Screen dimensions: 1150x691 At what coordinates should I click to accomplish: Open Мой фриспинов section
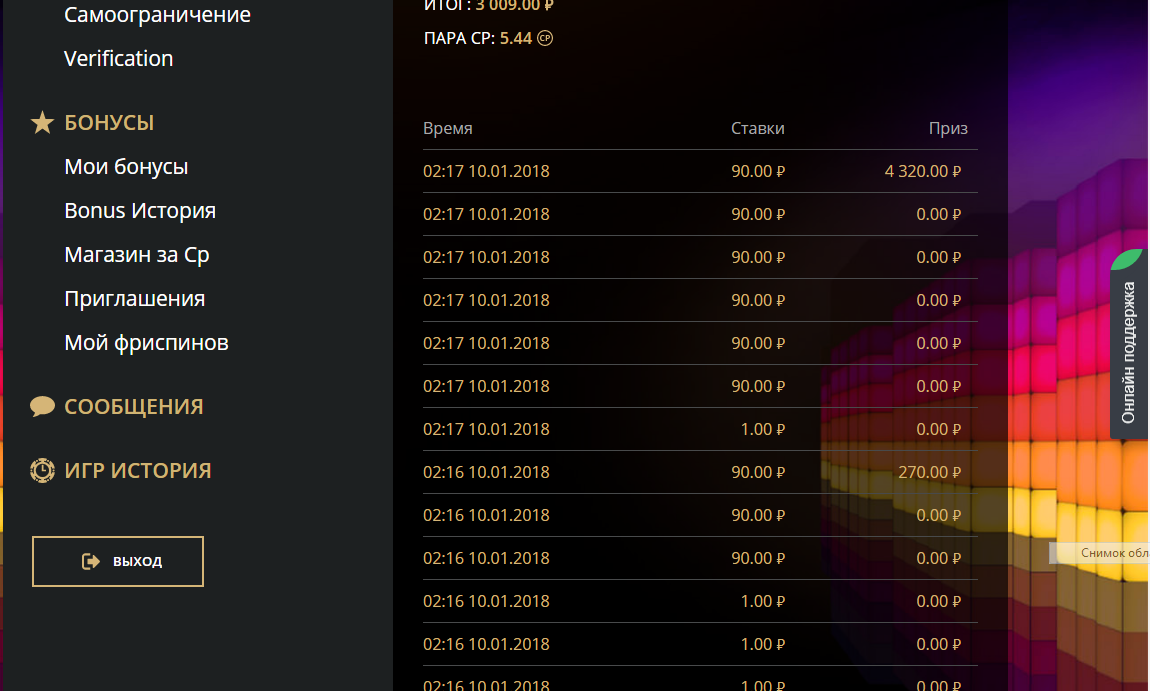pyautogui.click(x=146, y=343)
